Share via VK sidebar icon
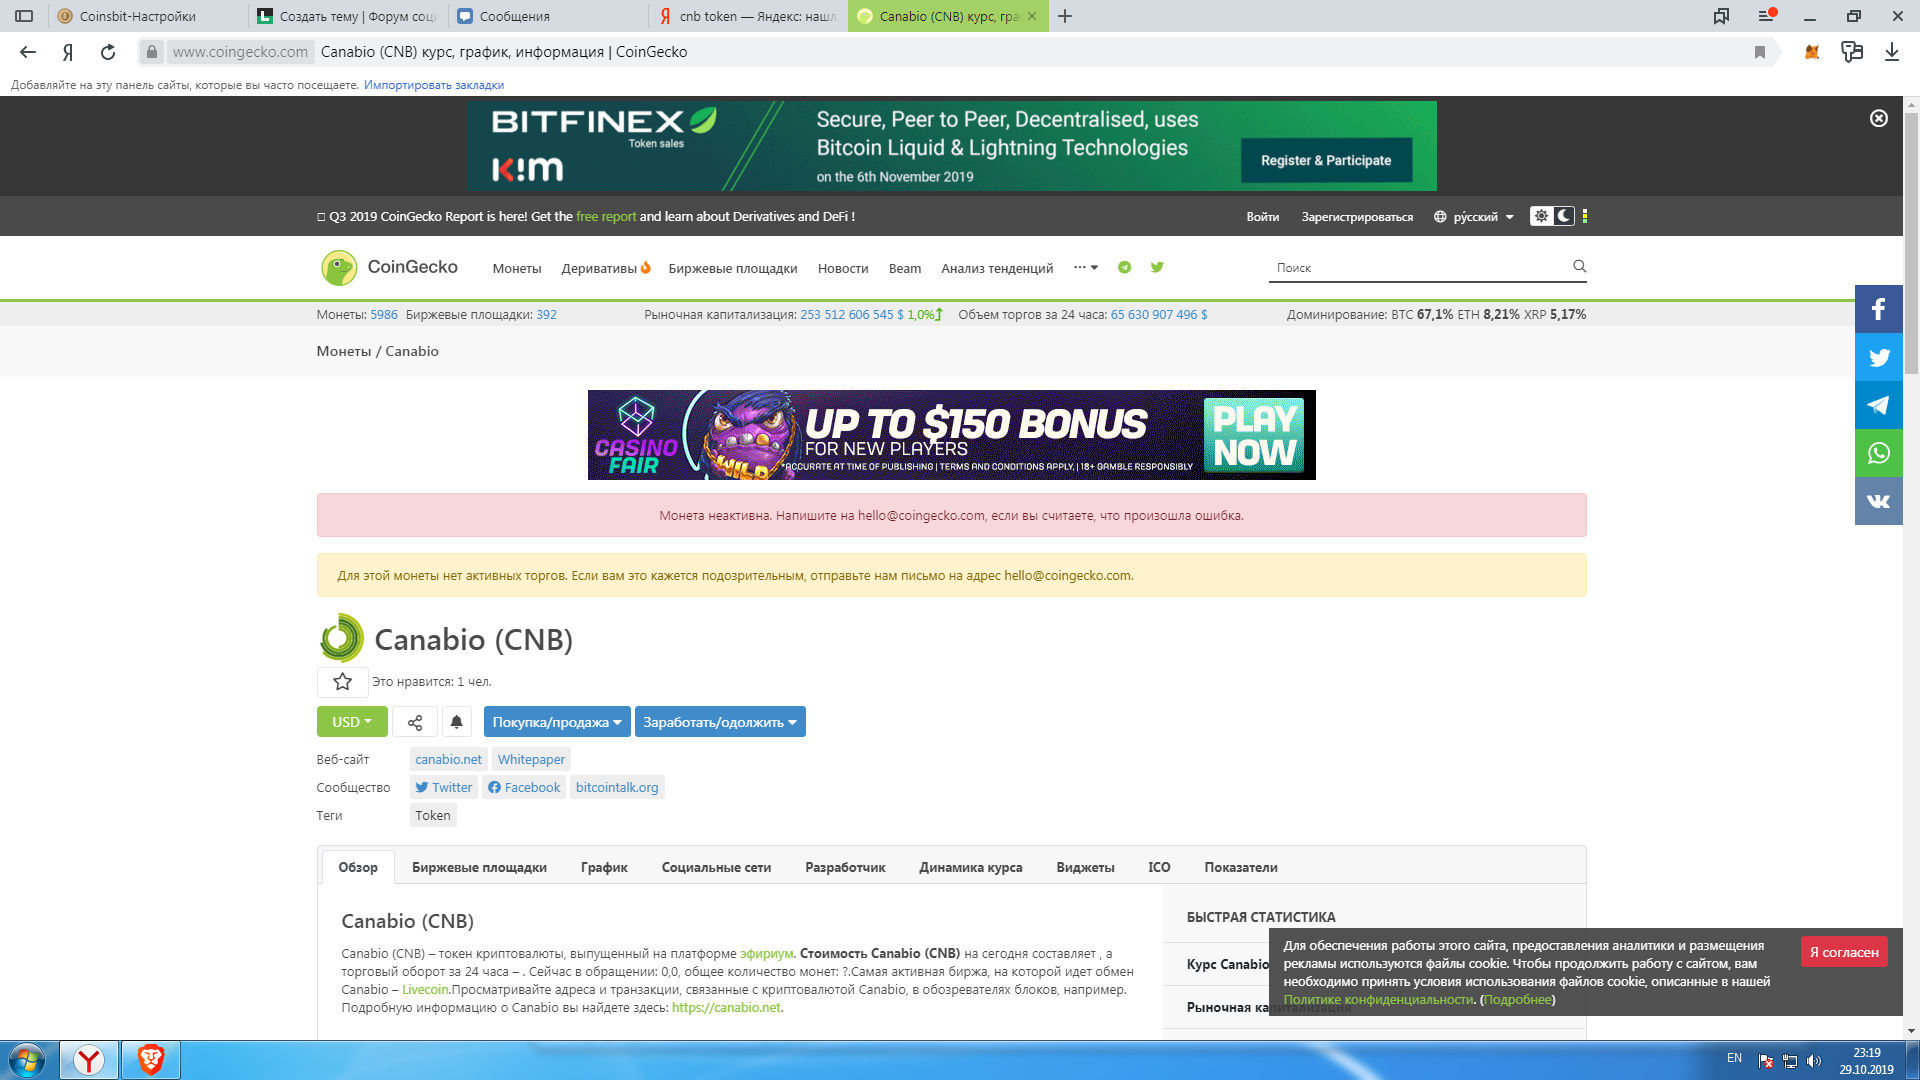Image resolution: width=1920 pixels, height=1080 pixels. (x=1878, y=501)
